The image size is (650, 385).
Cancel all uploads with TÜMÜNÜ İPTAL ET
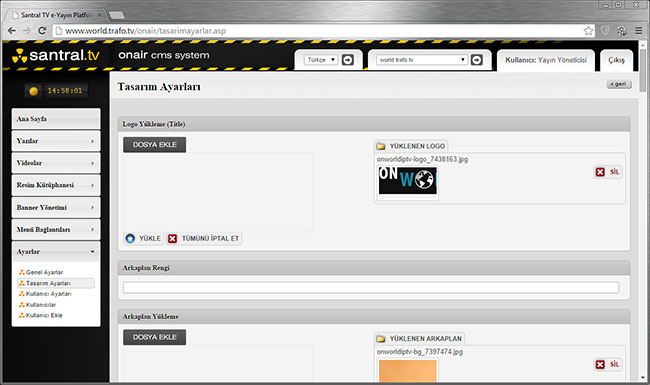click(204, 238)
